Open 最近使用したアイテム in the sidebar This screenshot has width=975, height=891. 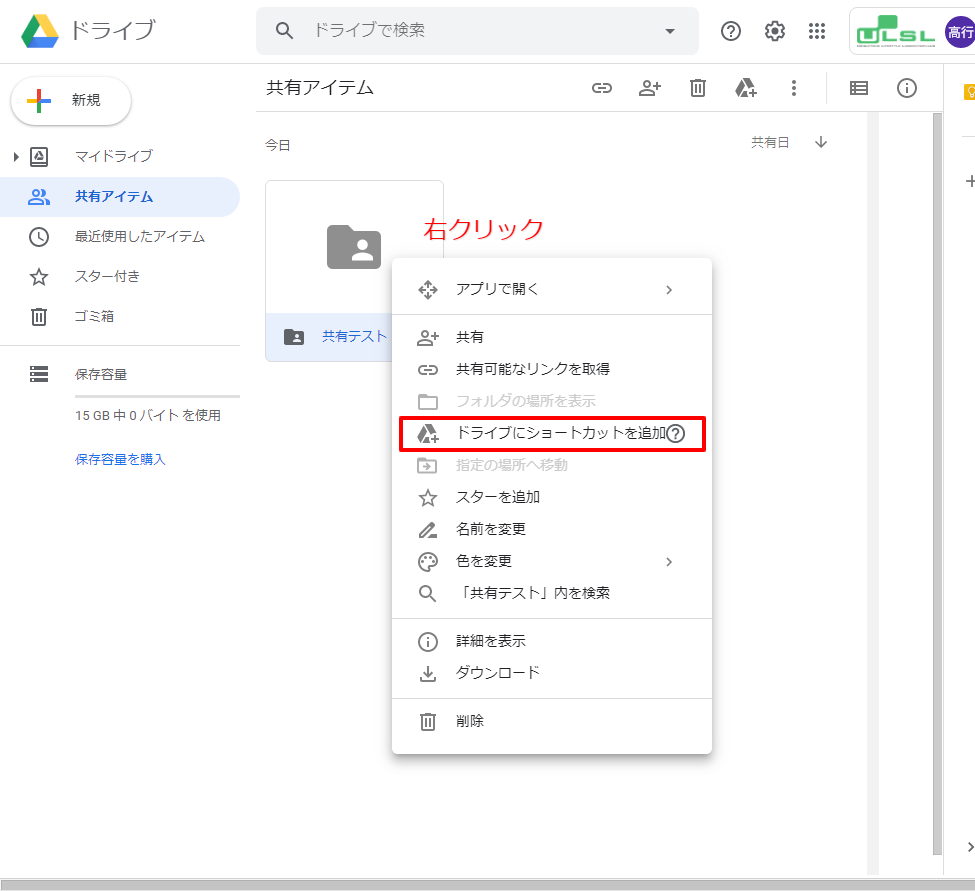pos(140,236)
